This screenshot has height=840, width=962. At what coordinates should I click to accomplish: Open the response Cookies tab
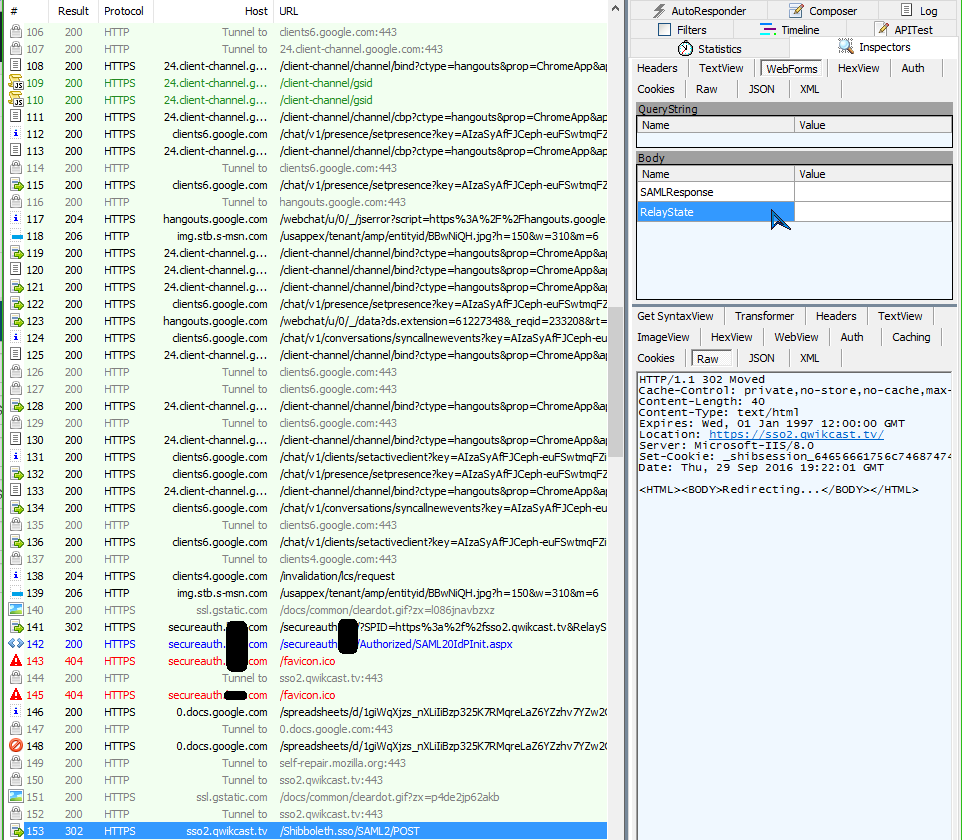(x=656, y=358)
